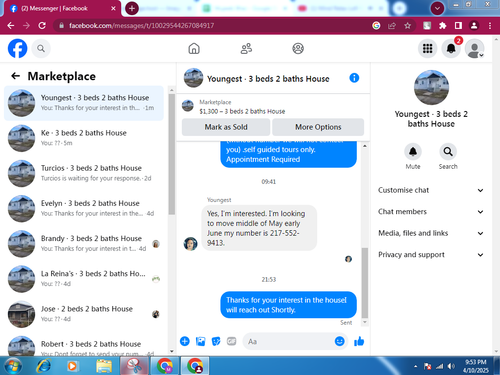
Task: Send a thumbs-up like
Action: 359,341
